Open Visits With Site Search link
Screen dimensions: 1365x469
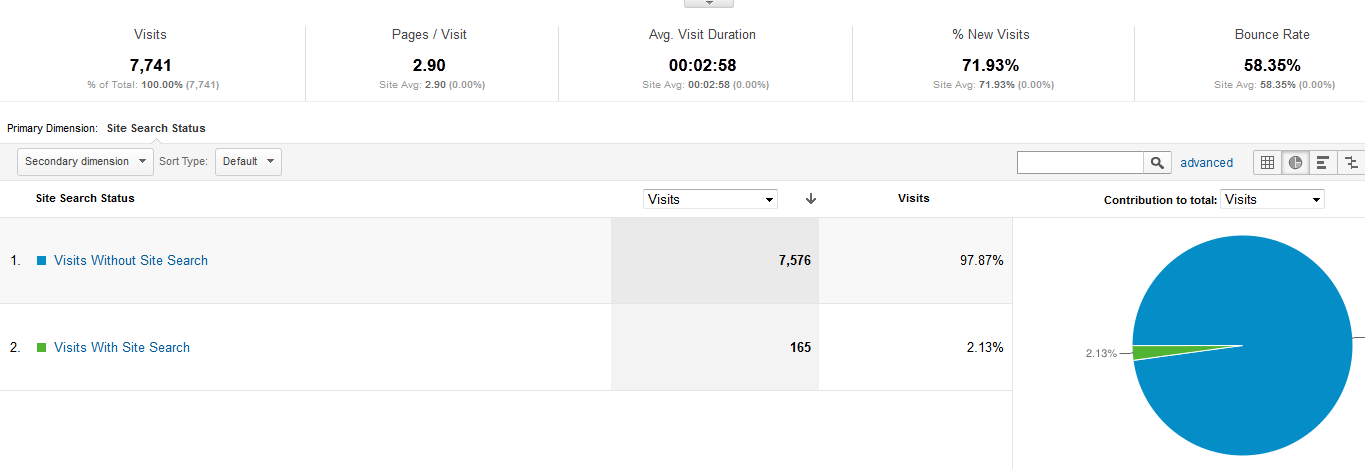[x=122, y=347]
